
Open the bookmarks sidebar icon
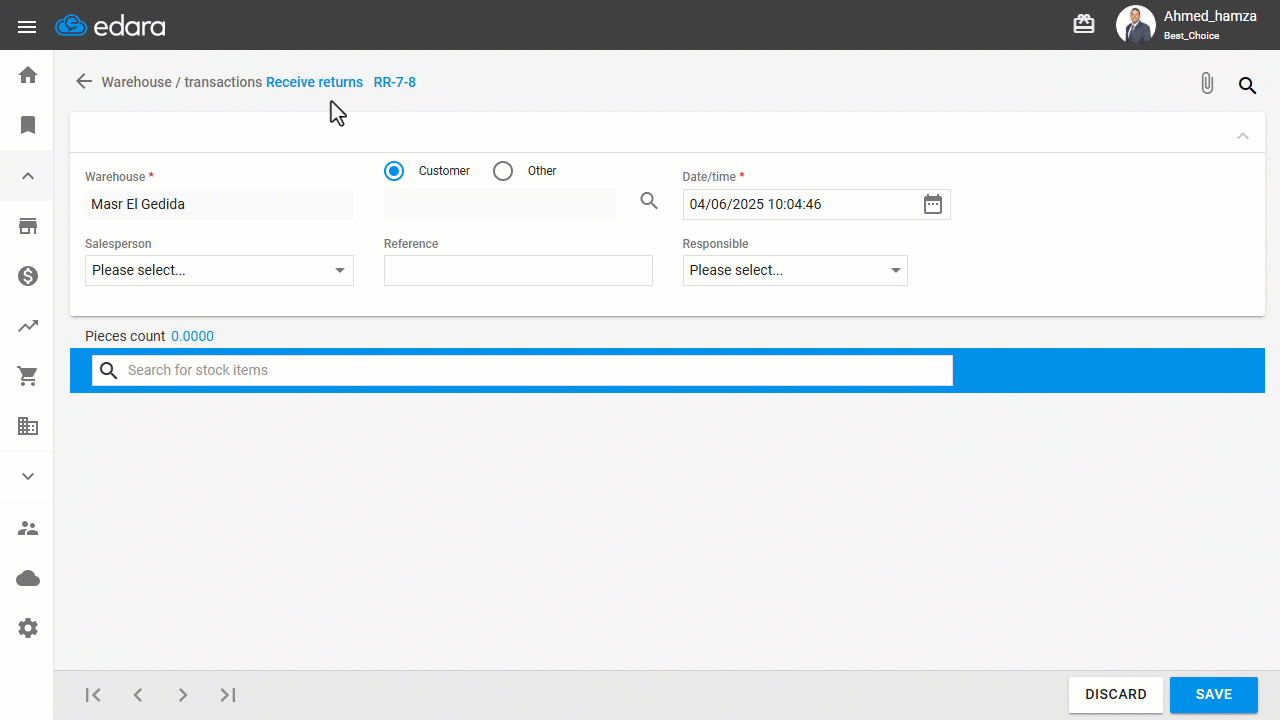[28, 125]
